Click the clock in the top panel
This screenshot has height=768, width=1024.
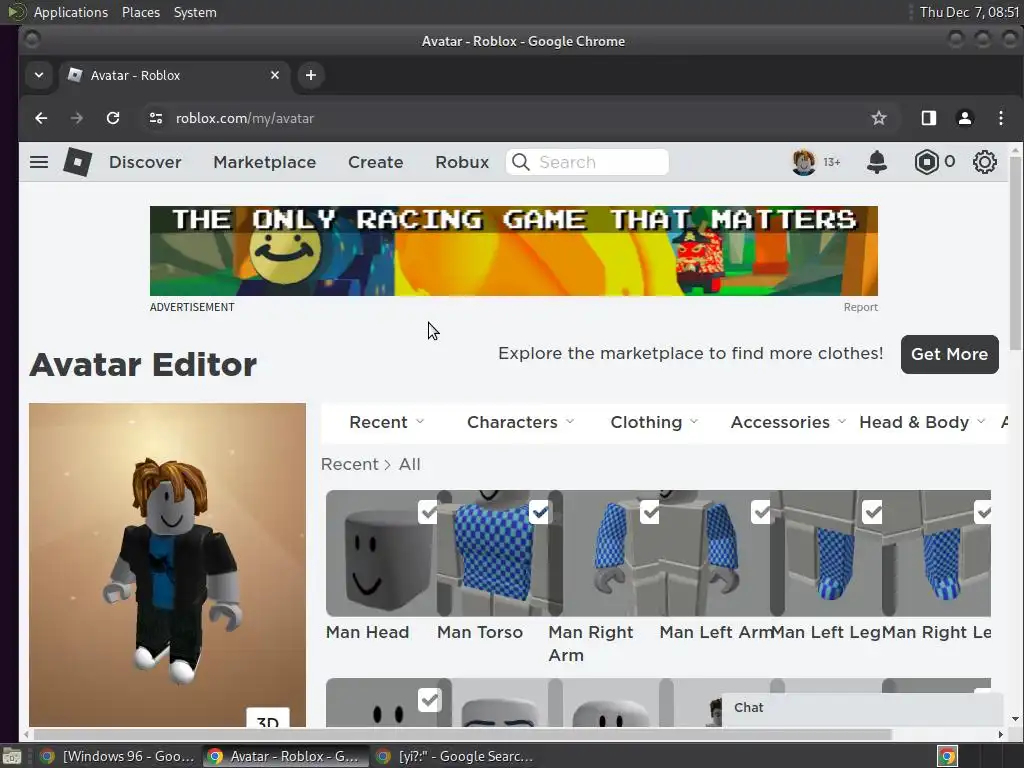click(x=970, y=12)
